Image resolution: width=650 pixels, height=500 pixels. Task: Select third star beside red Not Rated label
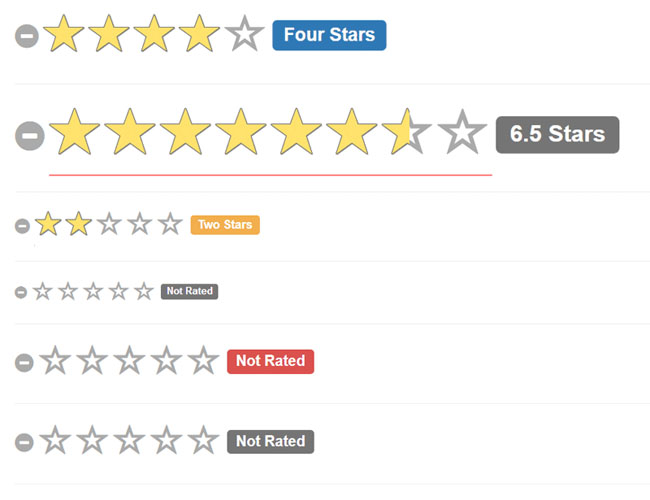[x=128, y=360]
